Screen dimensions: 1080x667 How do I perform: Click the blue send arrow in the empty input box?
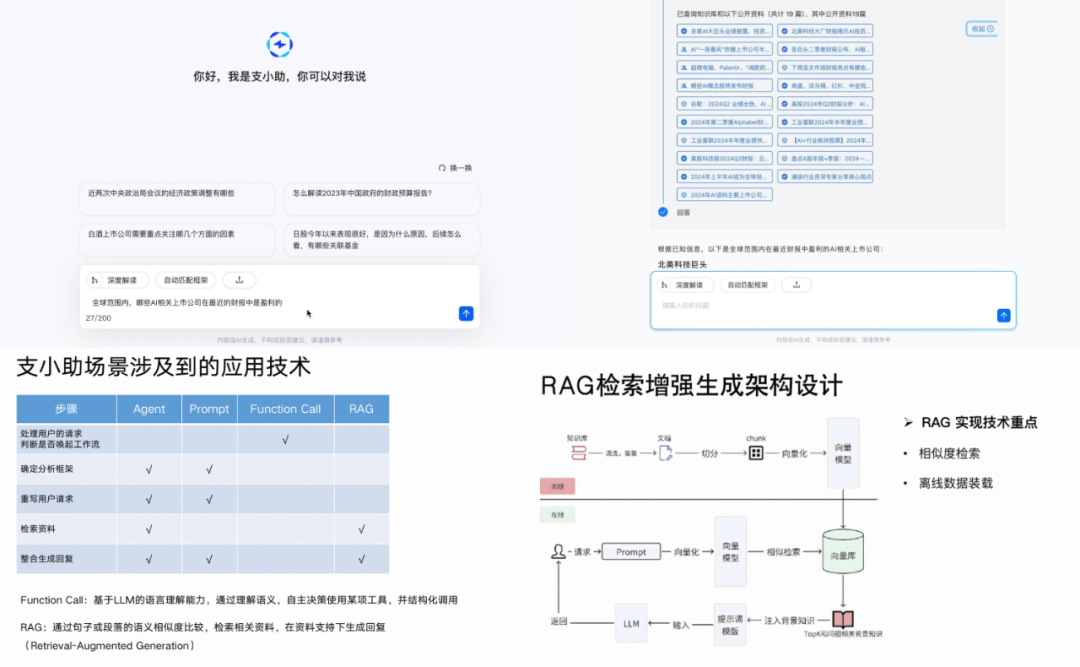coord(1004,316)
